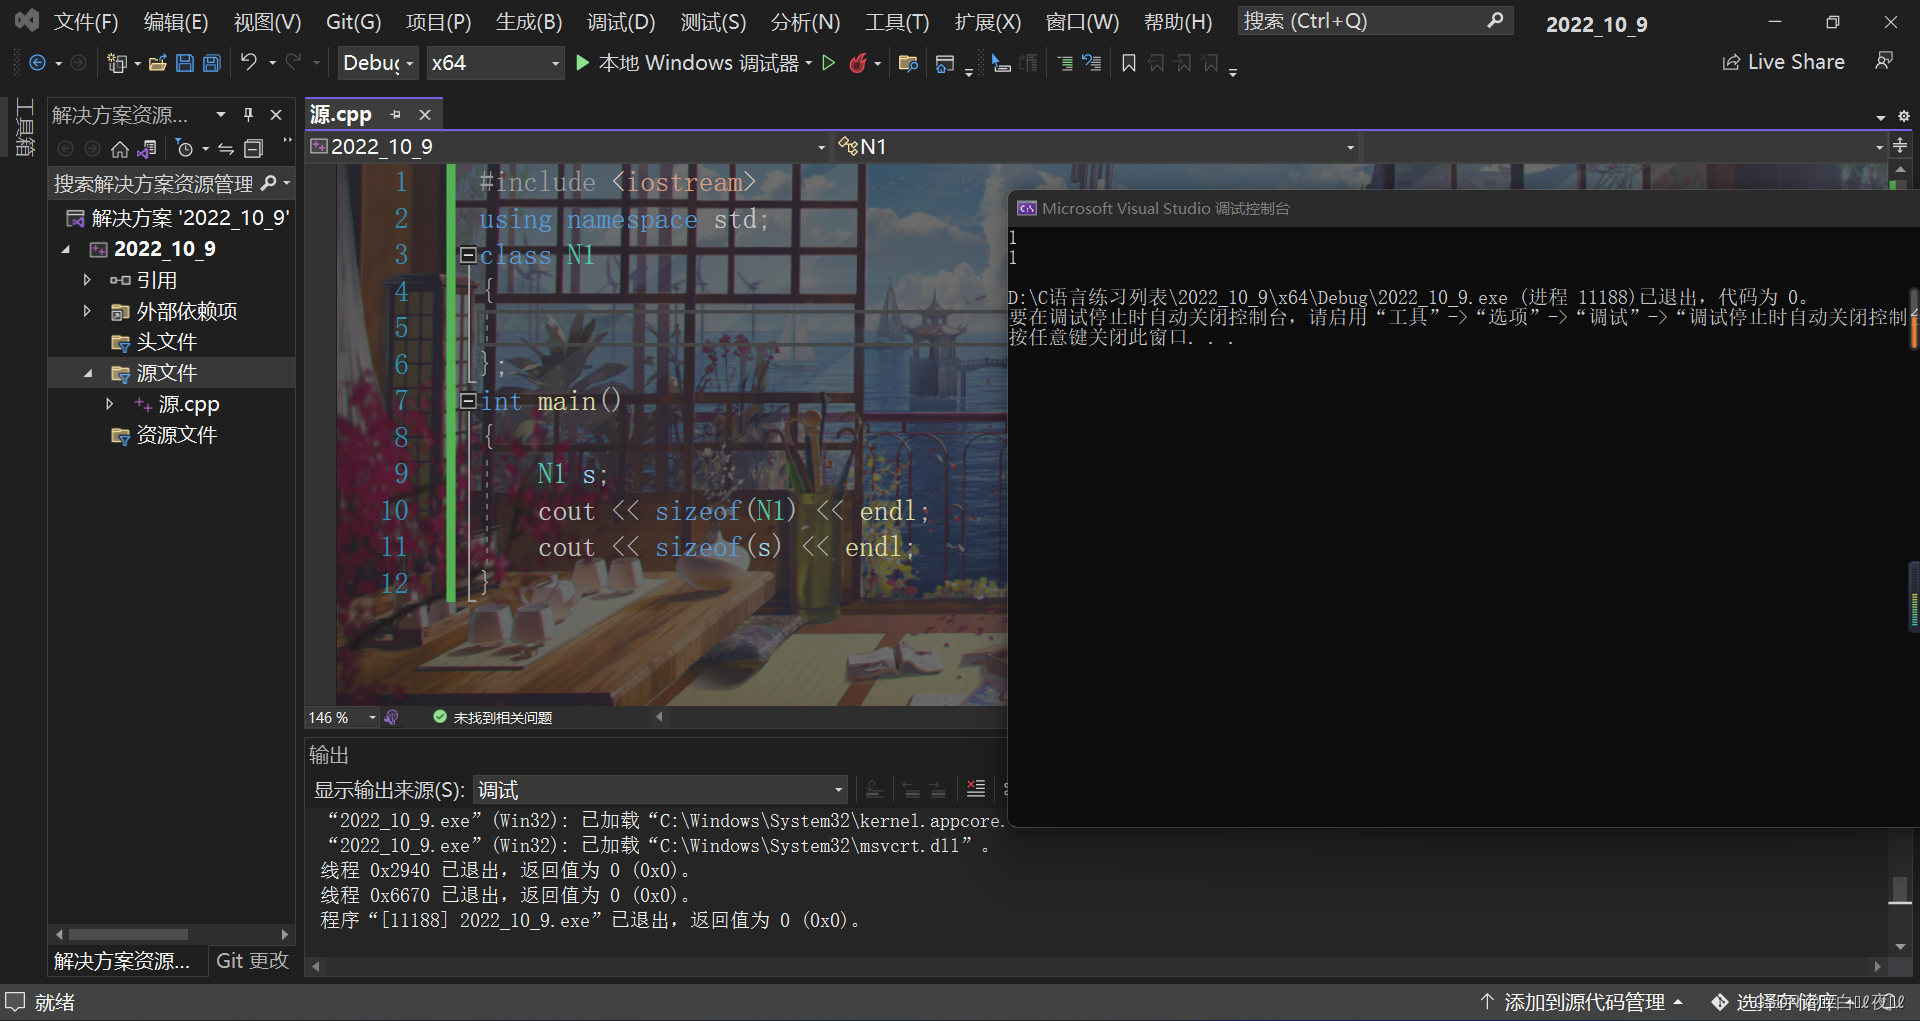Click the output panel vertical scrollbar thumb
This screenshot has height=1021, width=1920.
point(1900,888)
